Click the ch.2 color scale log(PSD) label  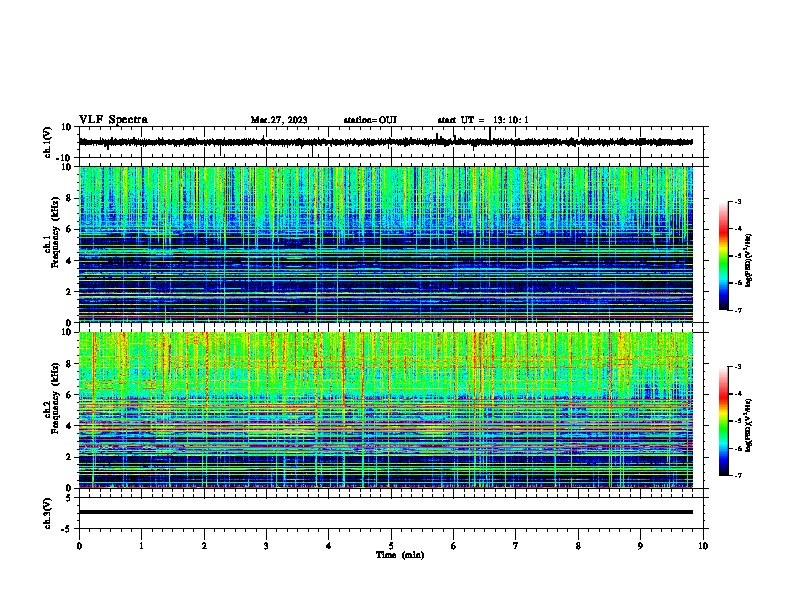pyautogui.click(x=748, y=426)
